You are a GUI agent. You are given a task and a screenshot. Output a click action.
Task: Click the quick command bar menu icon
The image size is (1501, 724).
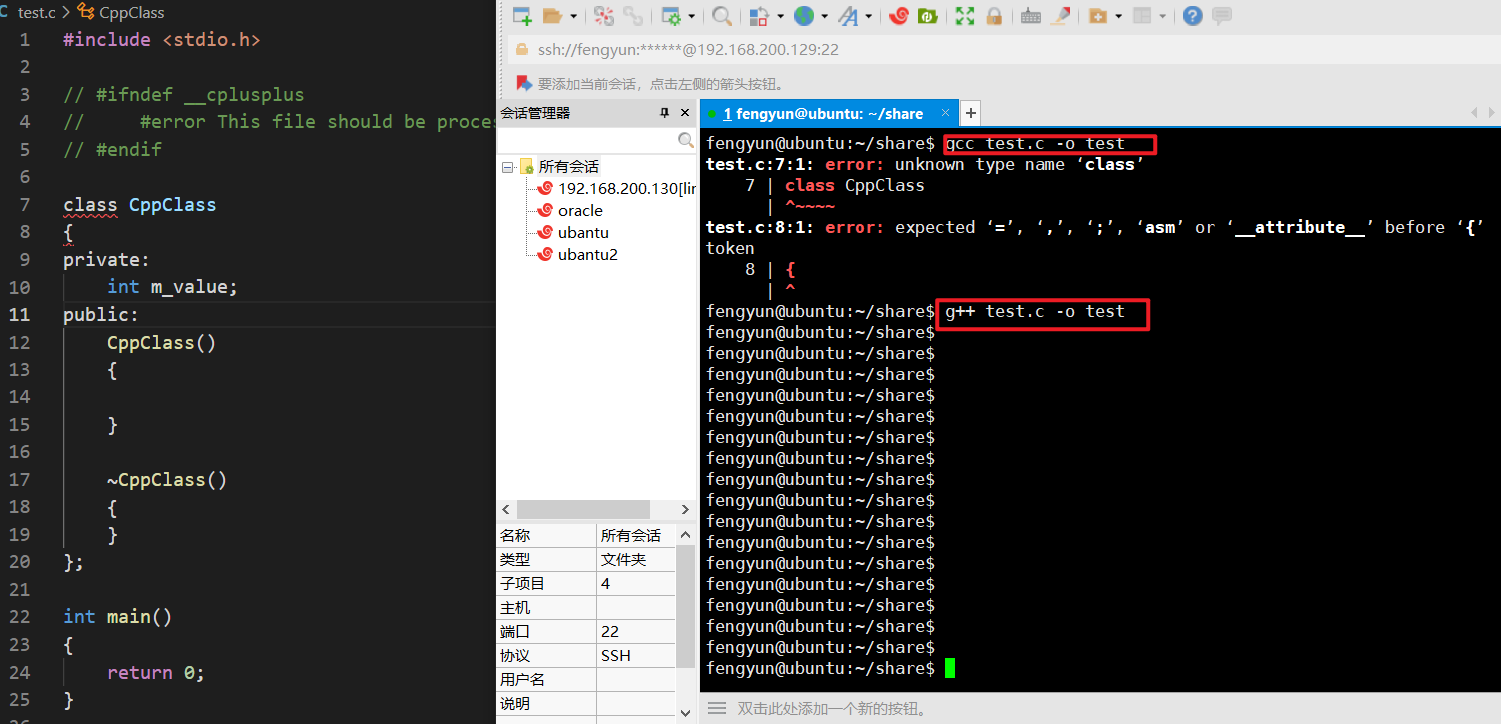click(x=716, y=708)
